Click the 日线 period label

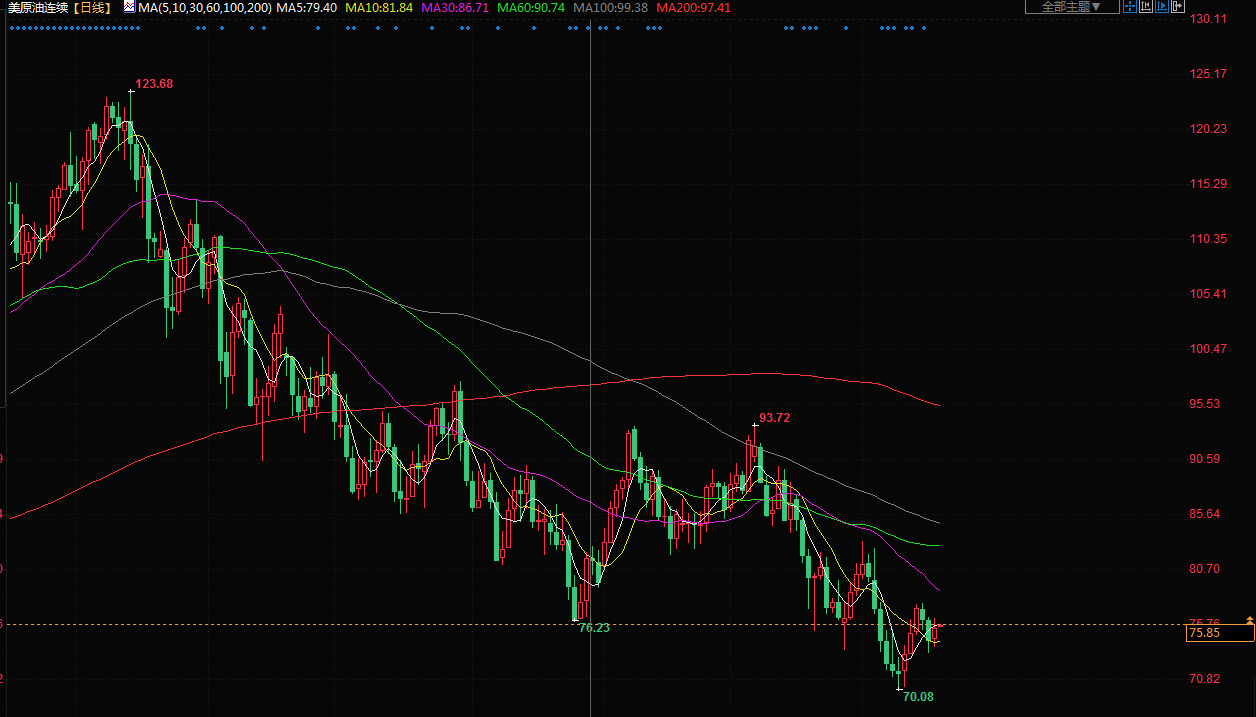(95, 7)
